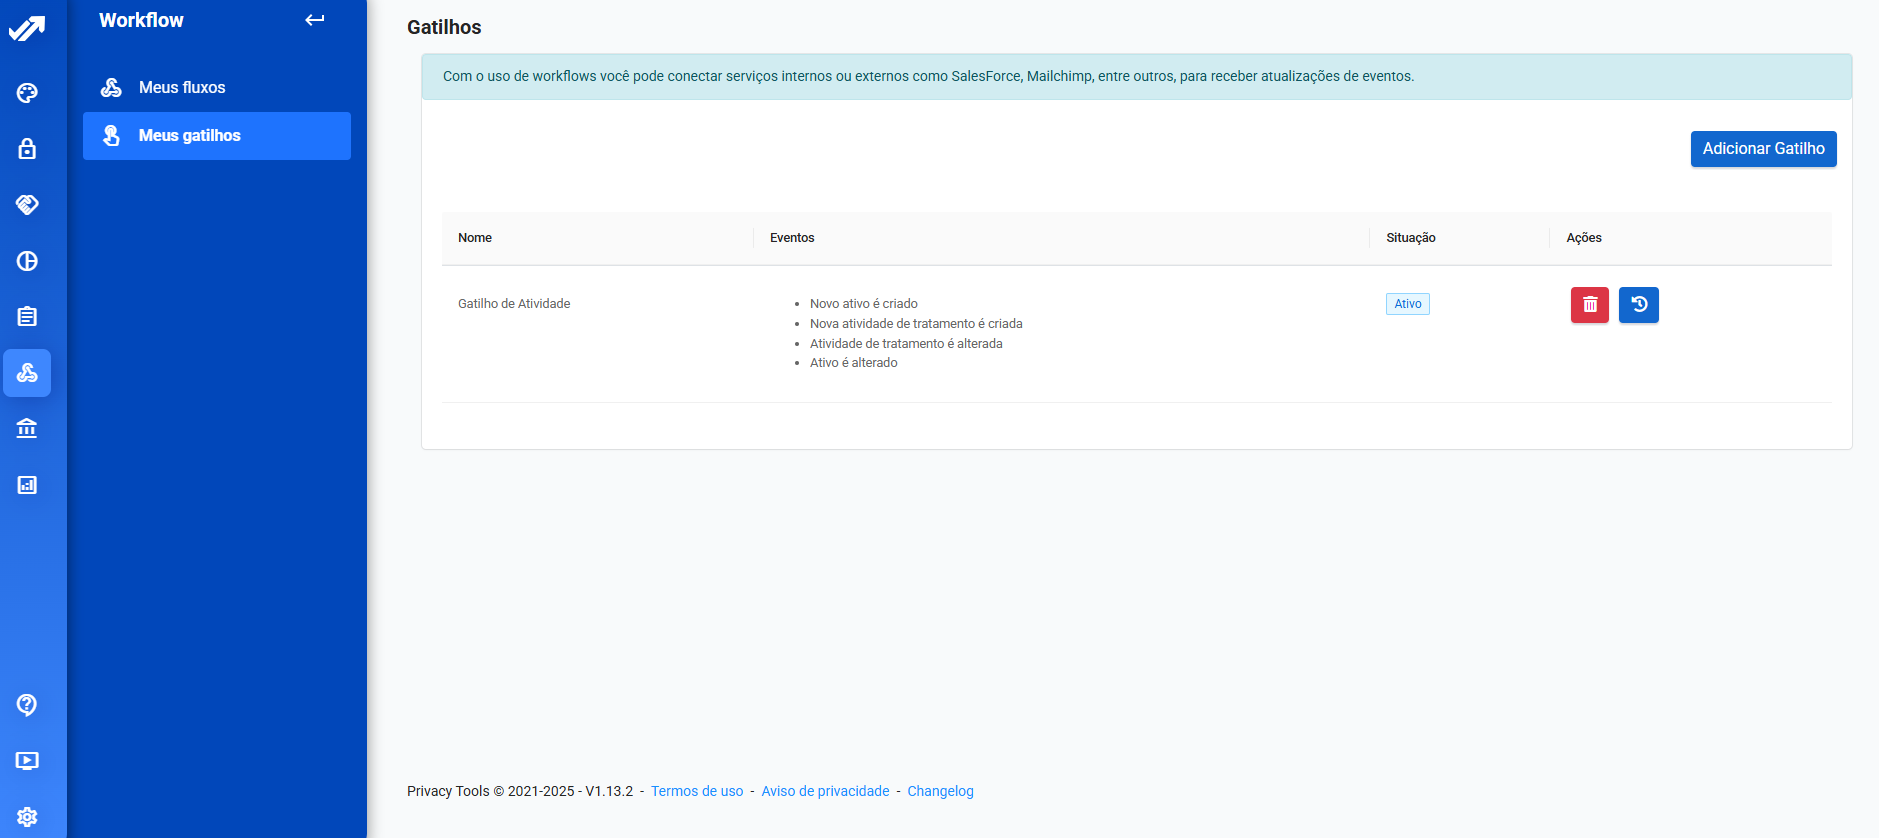
Task: Click the Adicionar Gatilho button
Action: [1763, 149]
